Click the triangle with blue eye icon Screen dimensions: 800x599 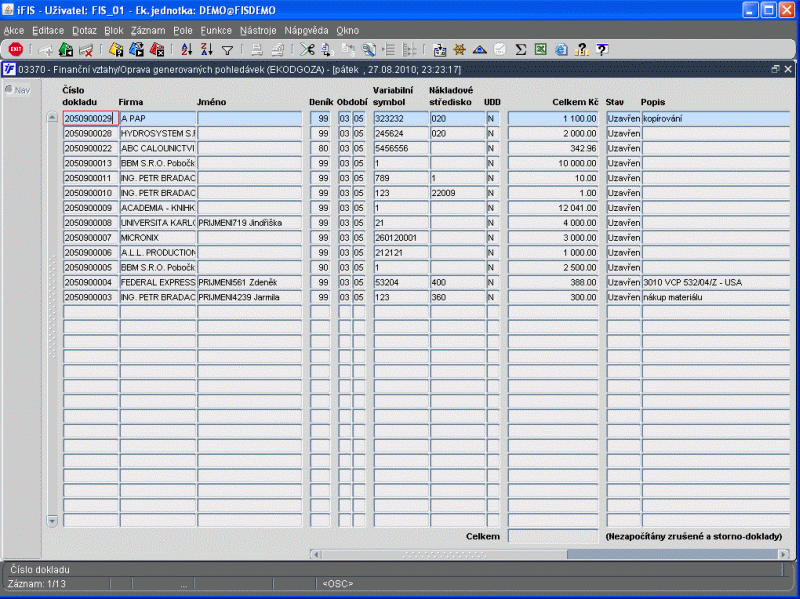[x=480, y=49]
